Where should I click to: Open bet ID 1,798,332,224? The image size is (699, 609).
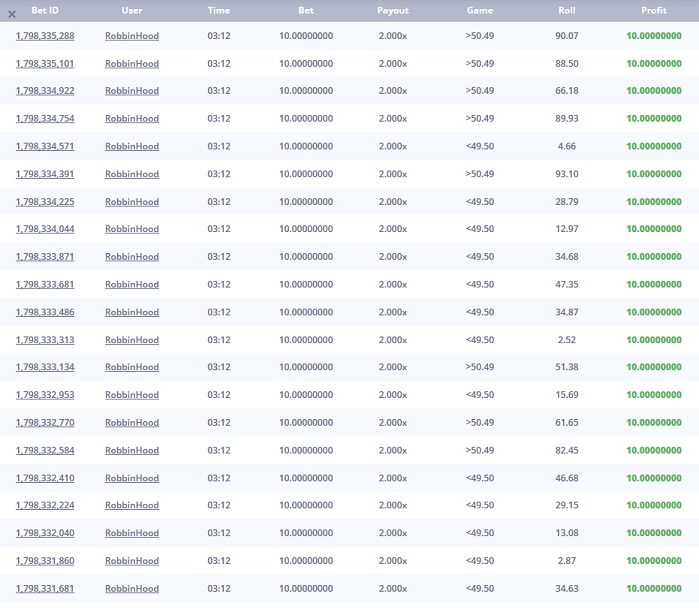(45, 505)
